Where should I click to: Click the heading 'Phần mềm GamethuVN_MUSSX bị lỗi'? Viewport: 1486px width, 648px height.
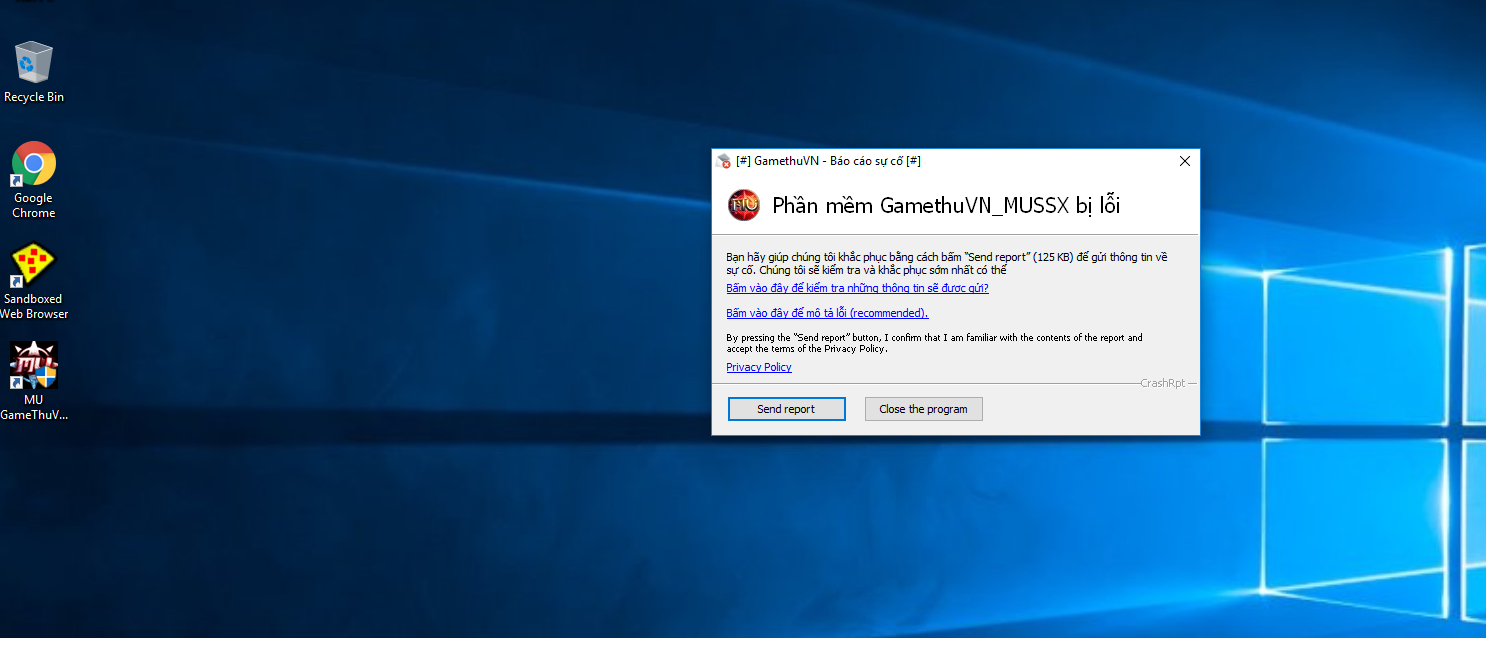946,206
